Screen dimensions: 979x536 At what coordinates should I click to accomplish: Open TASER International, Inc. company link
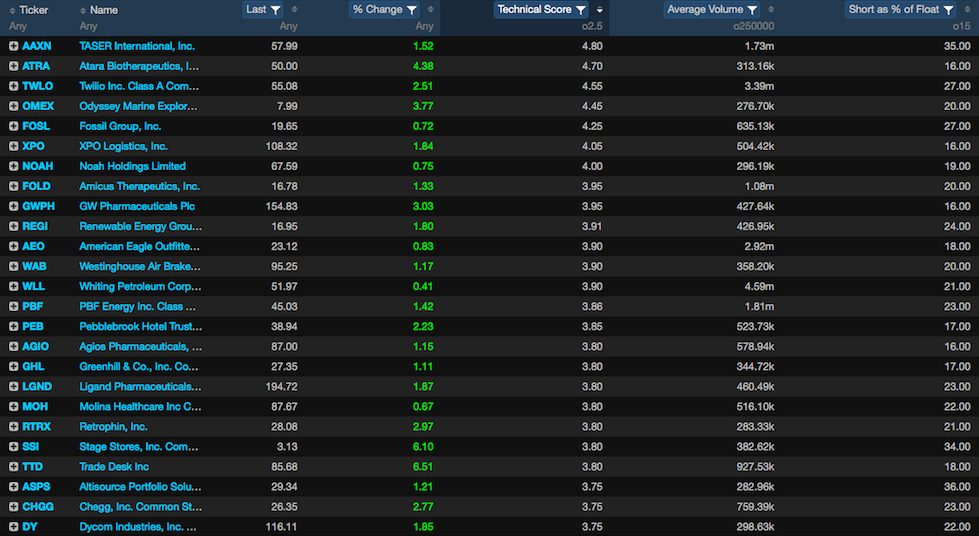[137, 46]
